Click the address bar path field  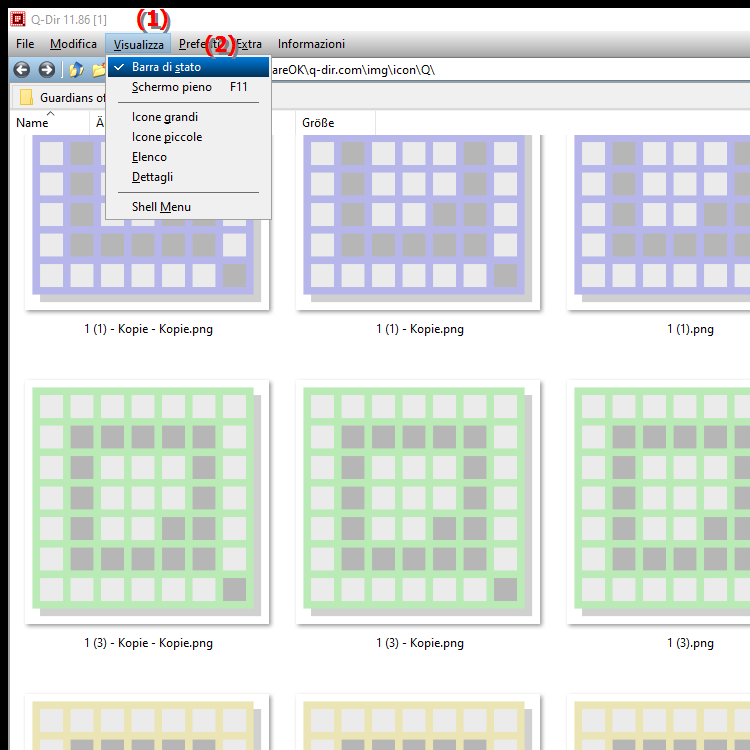(500, 70)
